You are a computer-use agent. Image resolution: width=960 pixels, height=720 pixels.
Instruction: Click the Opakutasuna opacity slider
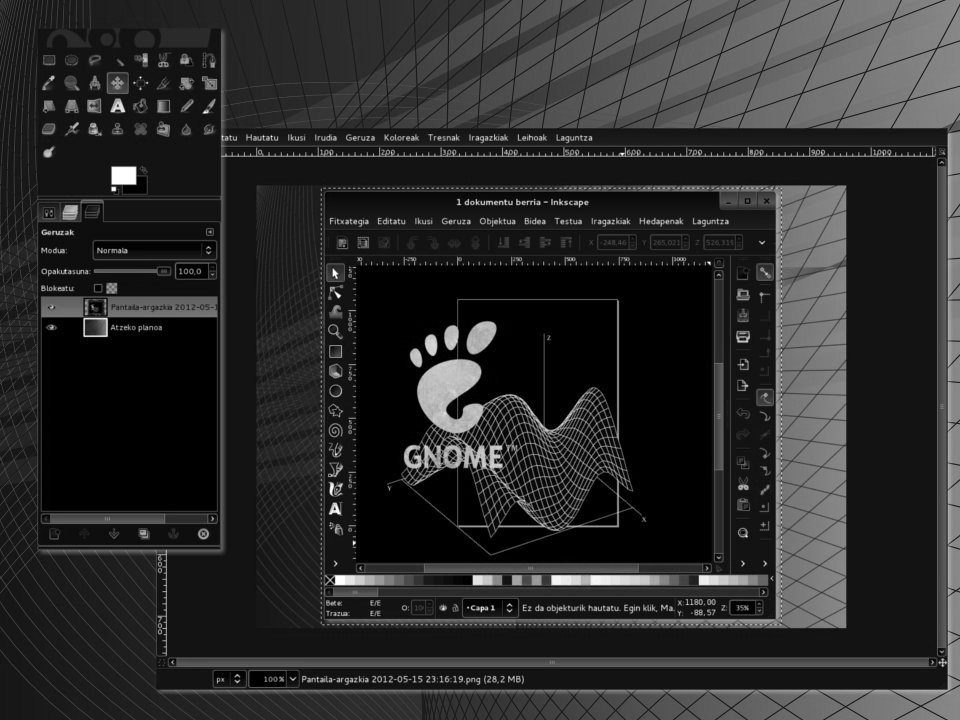(132, 271)
